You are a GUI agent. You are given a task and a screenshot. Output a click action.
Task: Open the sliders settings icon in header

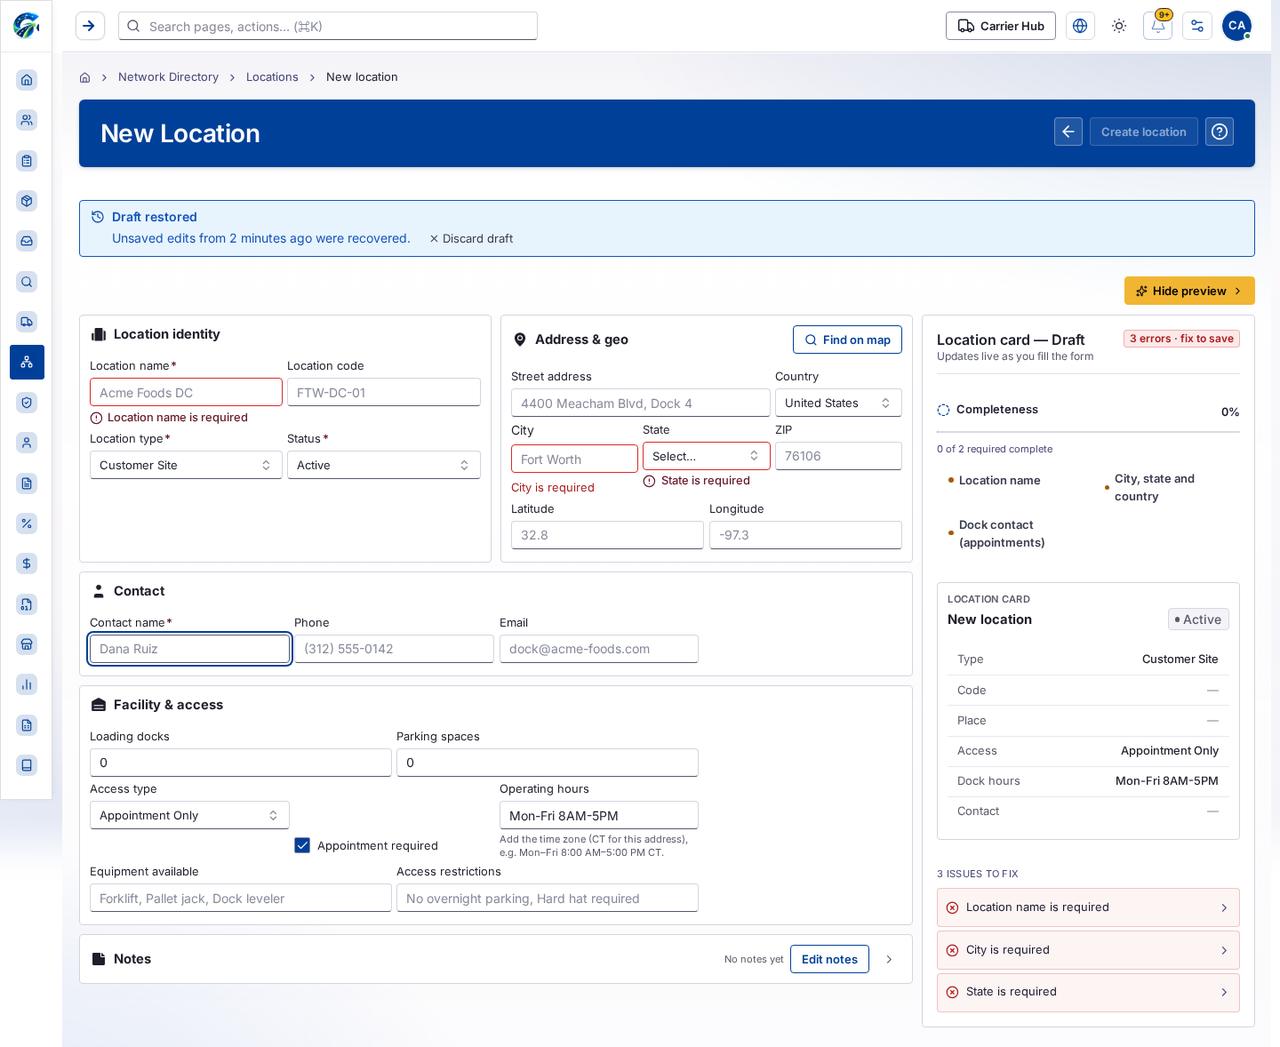pos(1197,26)
